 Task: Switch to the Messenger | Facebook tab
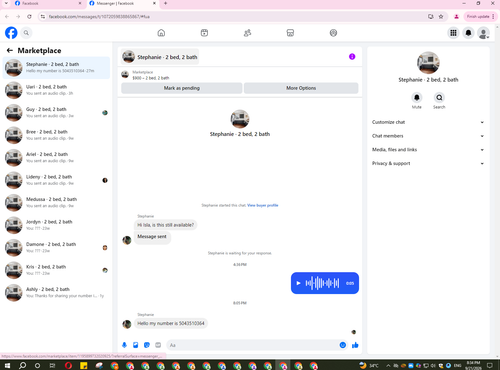pyautogui.click(x=122, y=3)
